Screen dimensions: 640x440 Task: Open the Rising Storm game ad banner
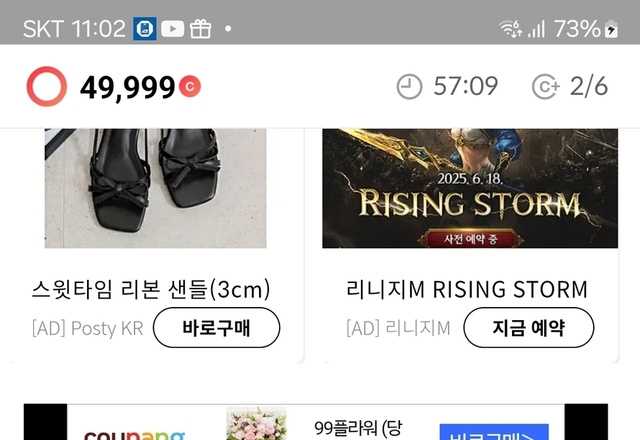click(x=470, y=188)
